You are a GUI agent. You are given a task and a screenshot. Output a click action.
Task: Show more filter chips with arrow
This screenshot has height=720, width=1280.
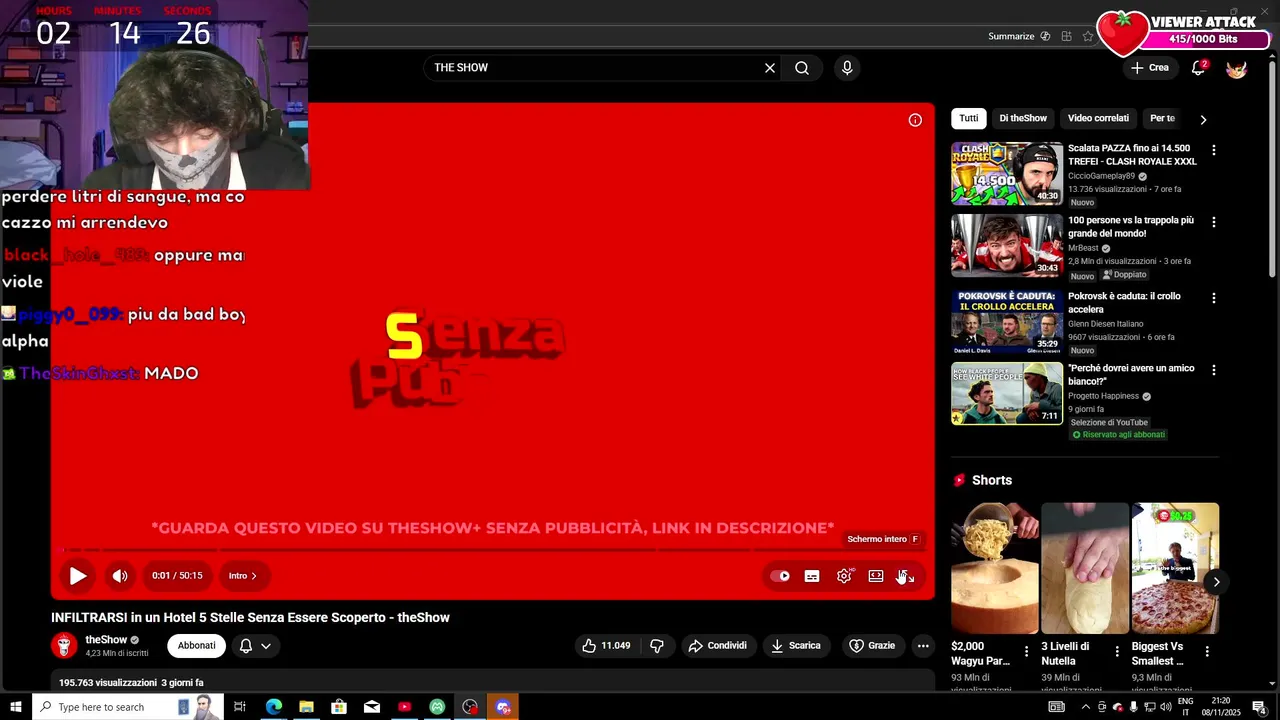[x=1203, y=119]
